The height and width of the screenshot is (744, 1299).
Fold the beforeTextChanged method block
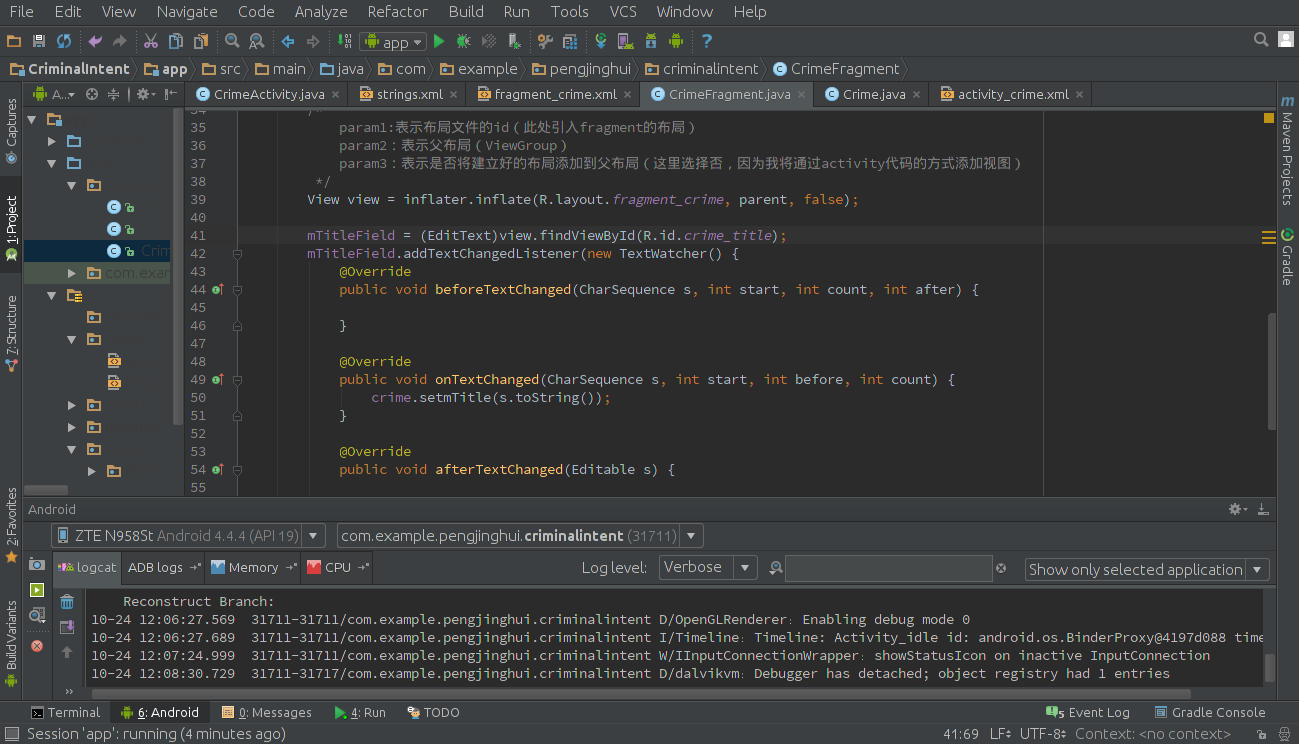[x=237, y=290]
